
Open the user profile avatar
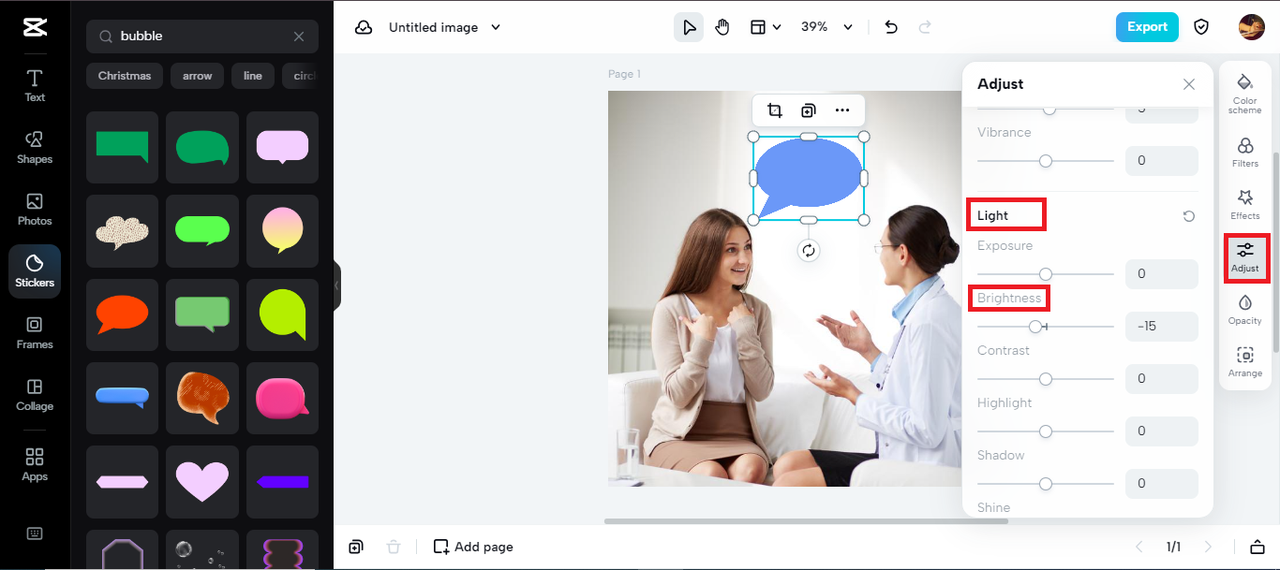(x=1252, y=27)
